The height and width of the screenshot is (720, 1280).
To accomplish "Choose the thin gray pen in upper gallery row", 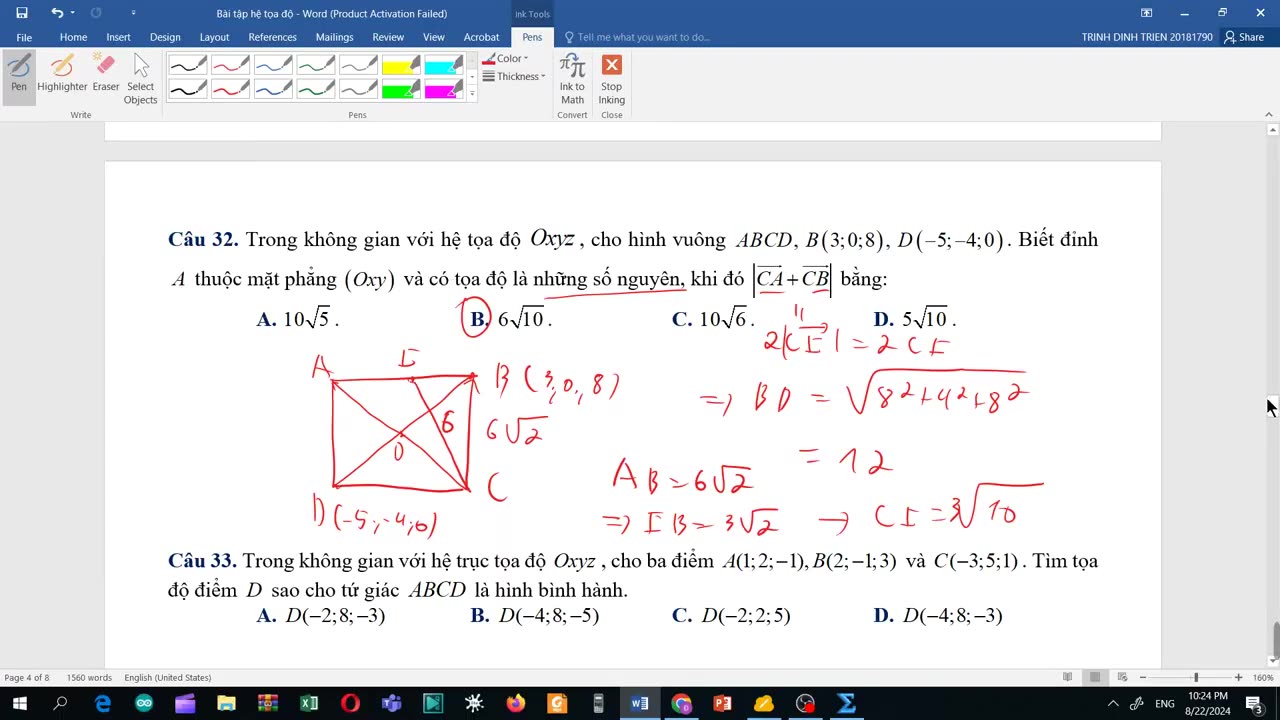I will point(358,66).
